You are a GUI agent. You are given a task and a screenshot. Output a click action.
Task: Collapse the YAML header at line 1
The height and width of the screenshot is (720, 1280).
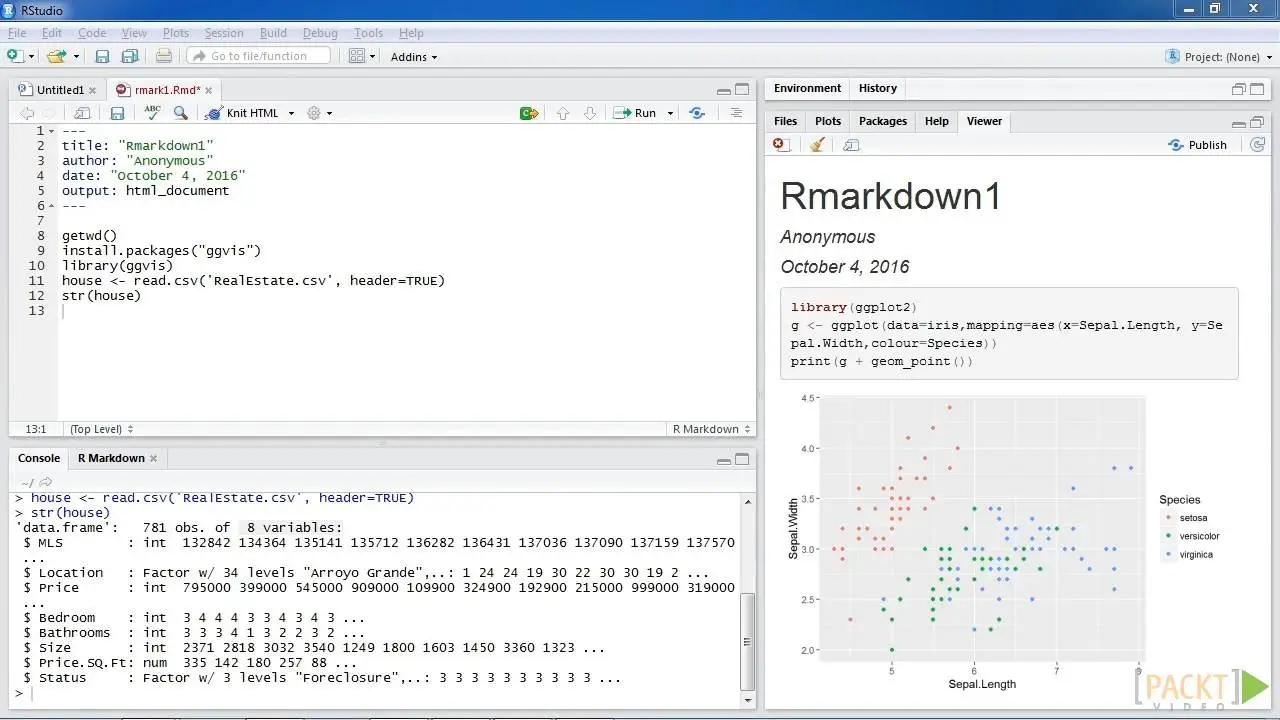click(x=51, y=131)
